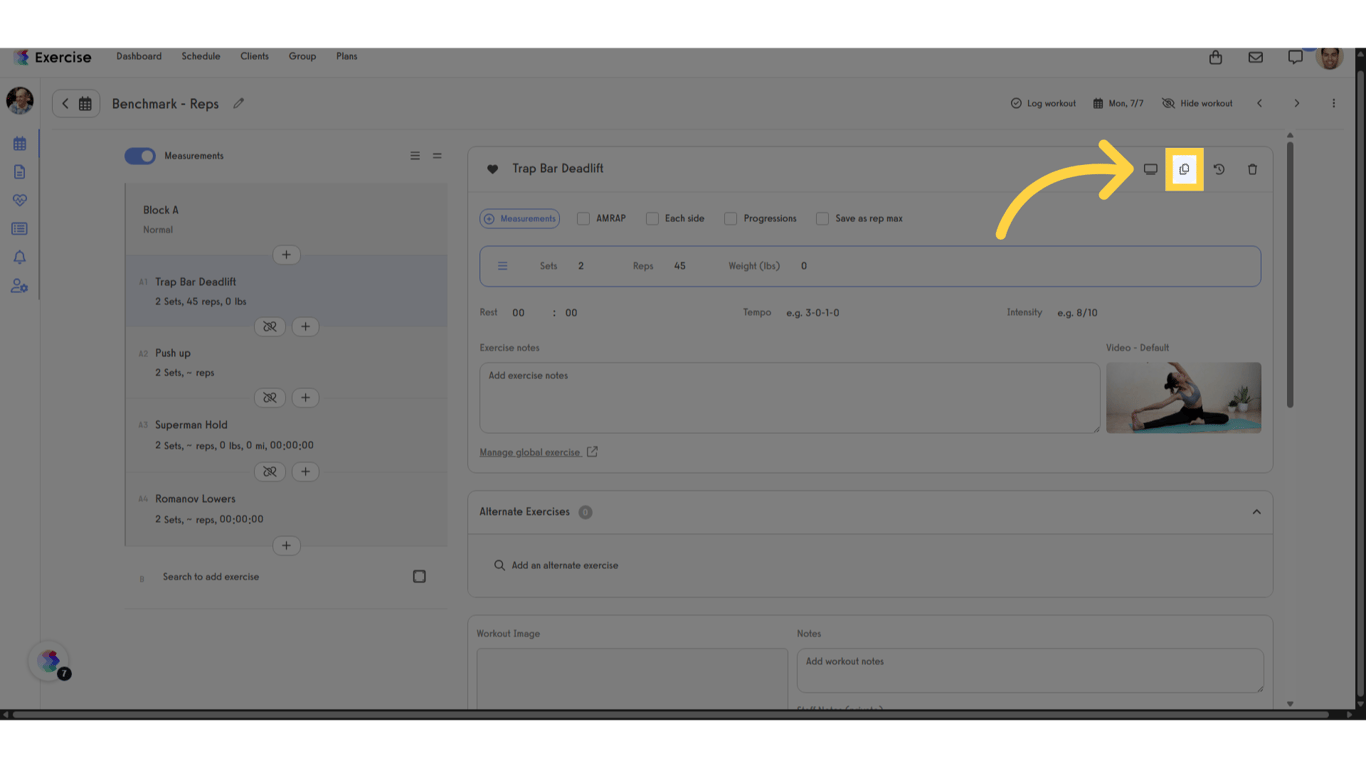Click the plus button below Superman Hold

pyautogui.click(x=305, y=472)
